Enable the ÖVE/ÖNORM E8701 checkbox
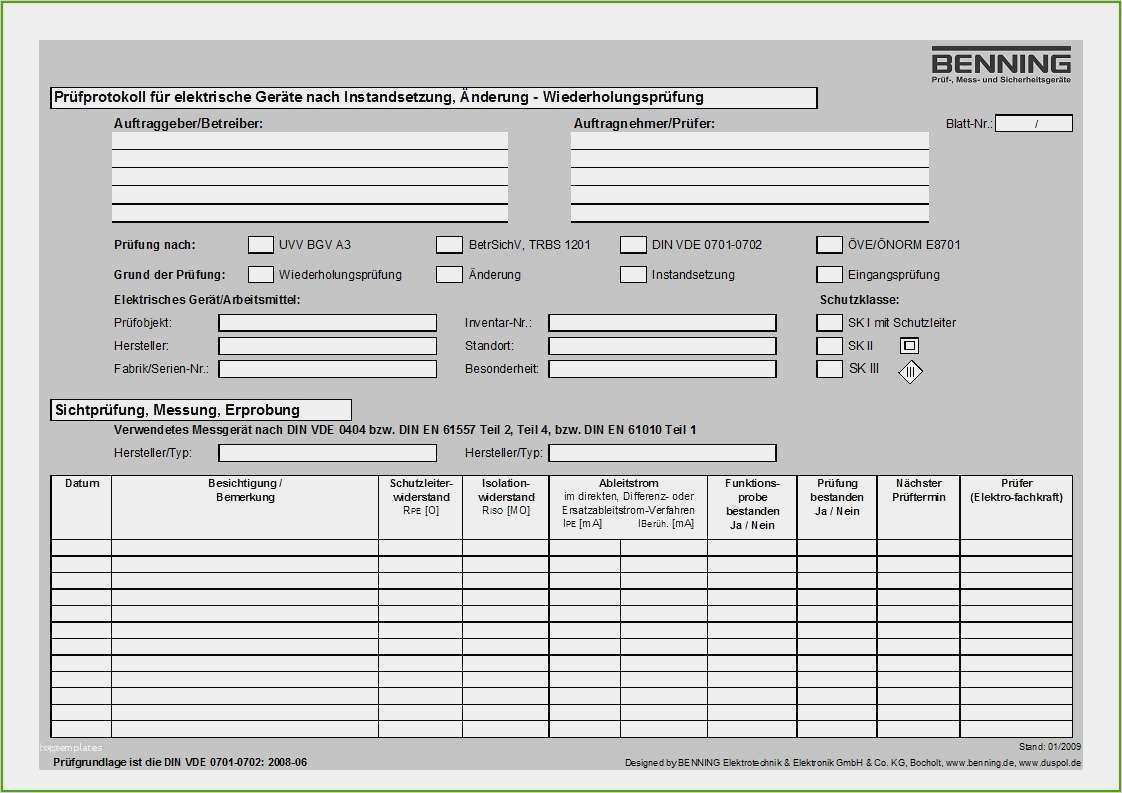1122x793 pixels. pyautogui.click(x=829, y=245)
